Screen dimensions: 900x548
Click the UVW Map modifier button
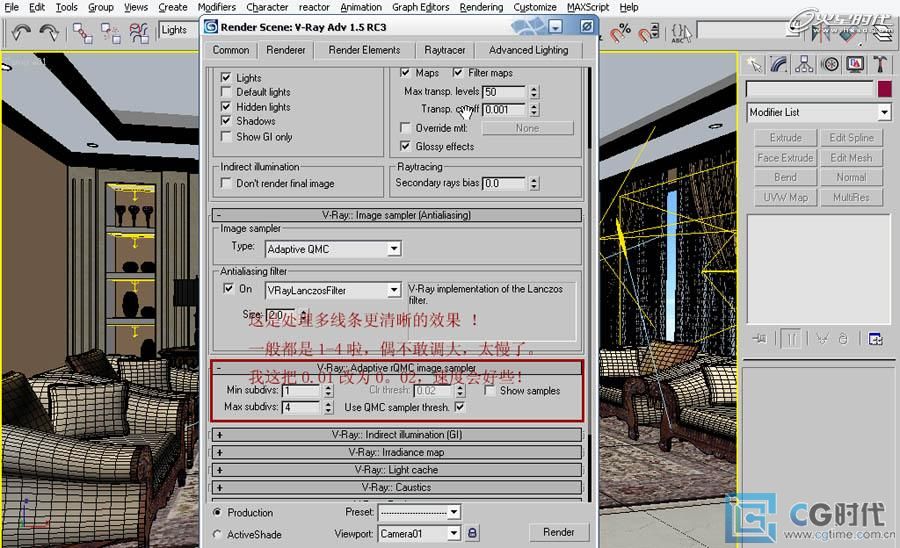tap(785, 197)
